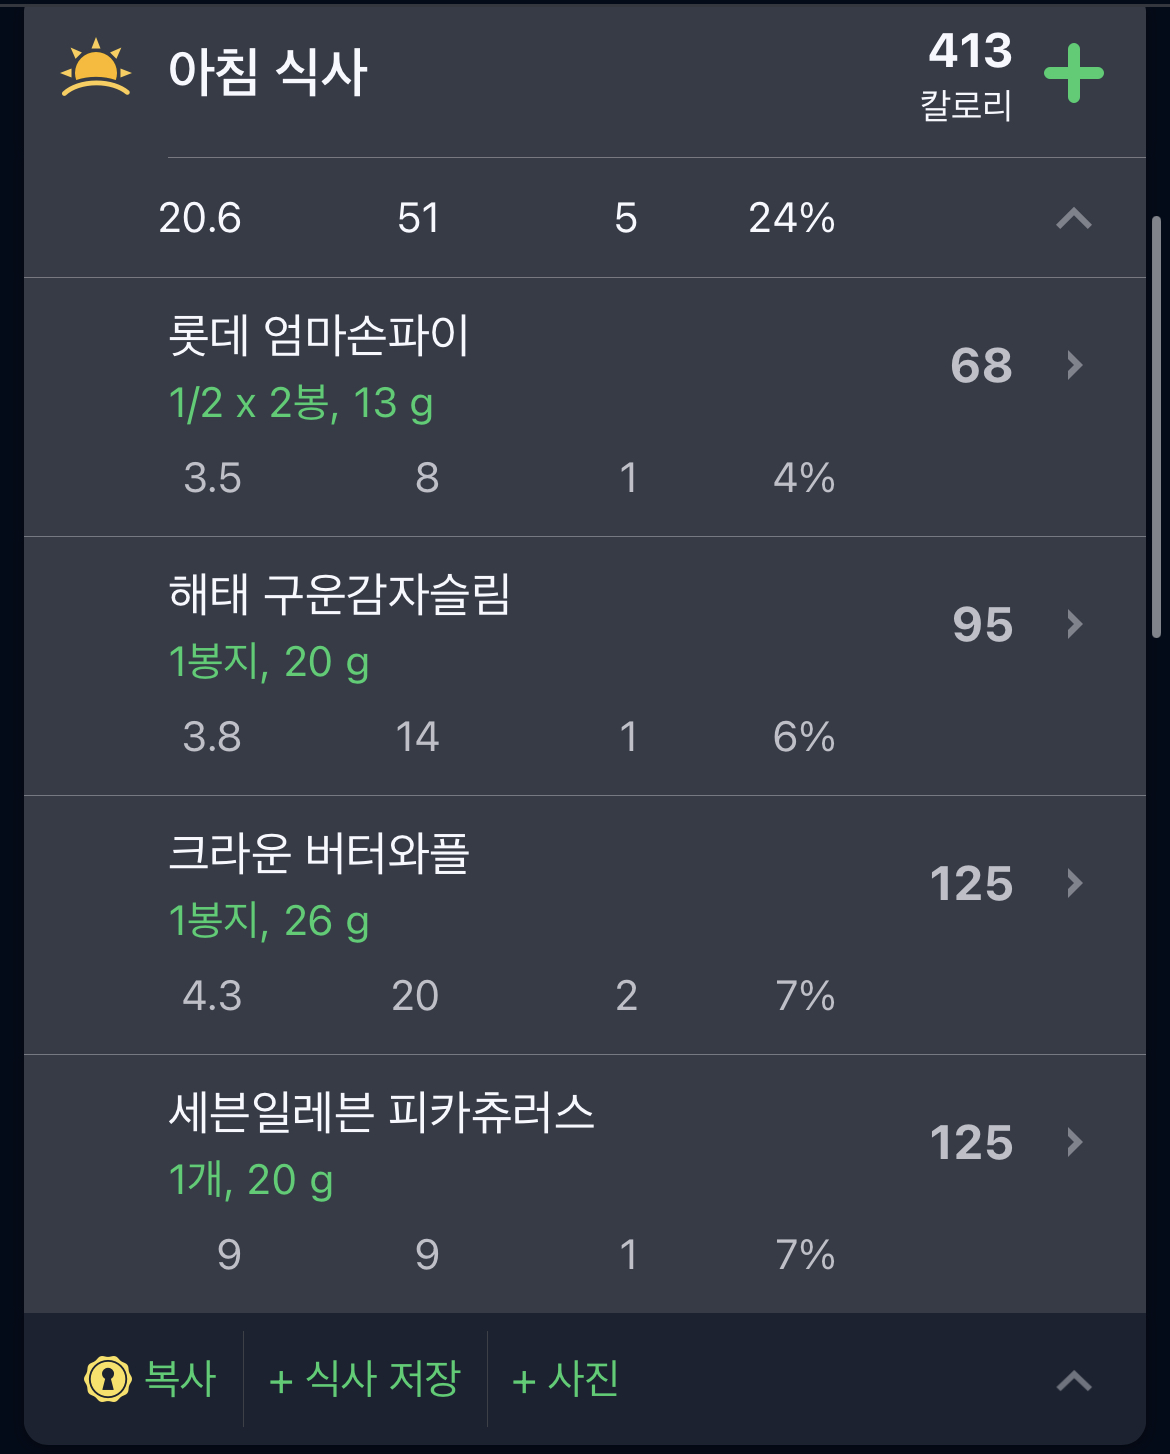1170x1454 pixels.
Task: Collapse the breakfast nutrient summary chevron
Action: pyautogui.click(x=1074, y=218)
